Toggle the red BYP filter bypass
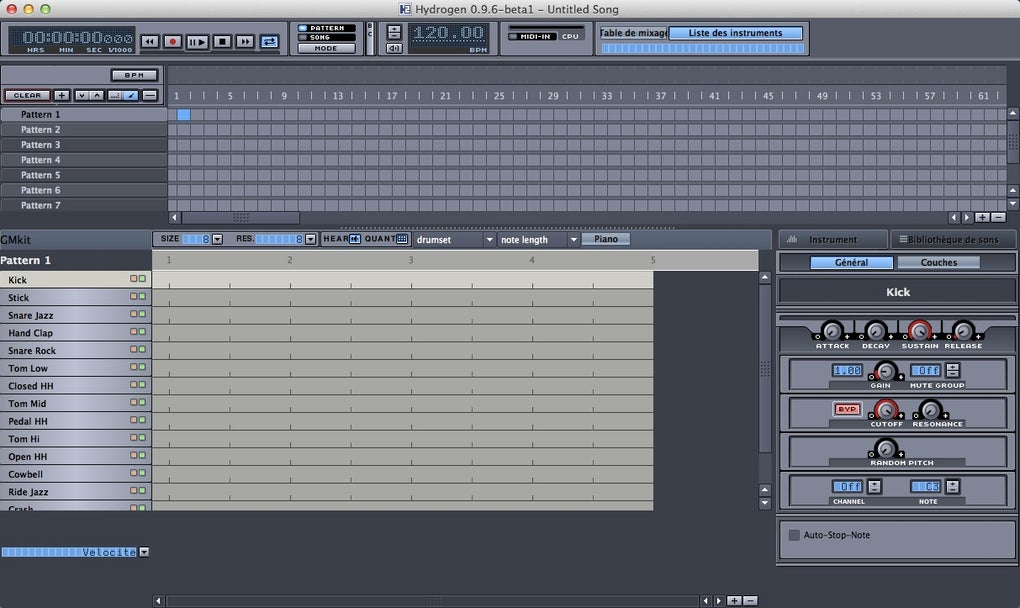The image size is (1020, 608). point(847,409)
